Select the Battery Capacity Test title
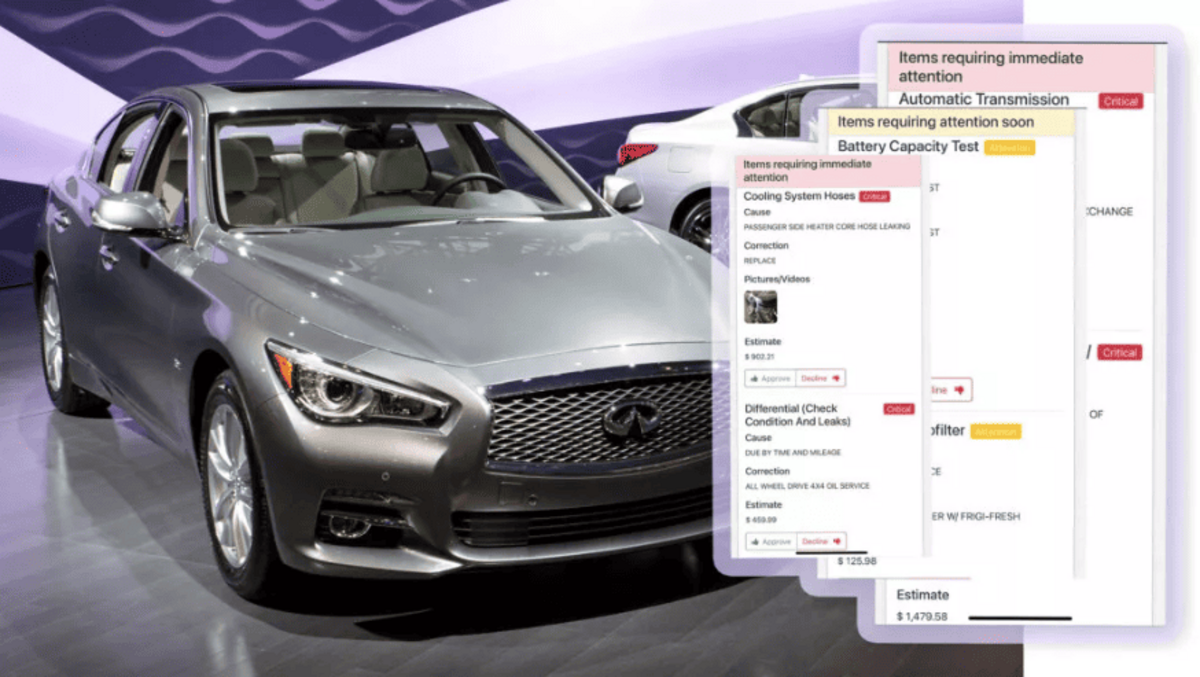Image resolution: width=1200 pixels, height=677 pixels. (x=908, y=147)
